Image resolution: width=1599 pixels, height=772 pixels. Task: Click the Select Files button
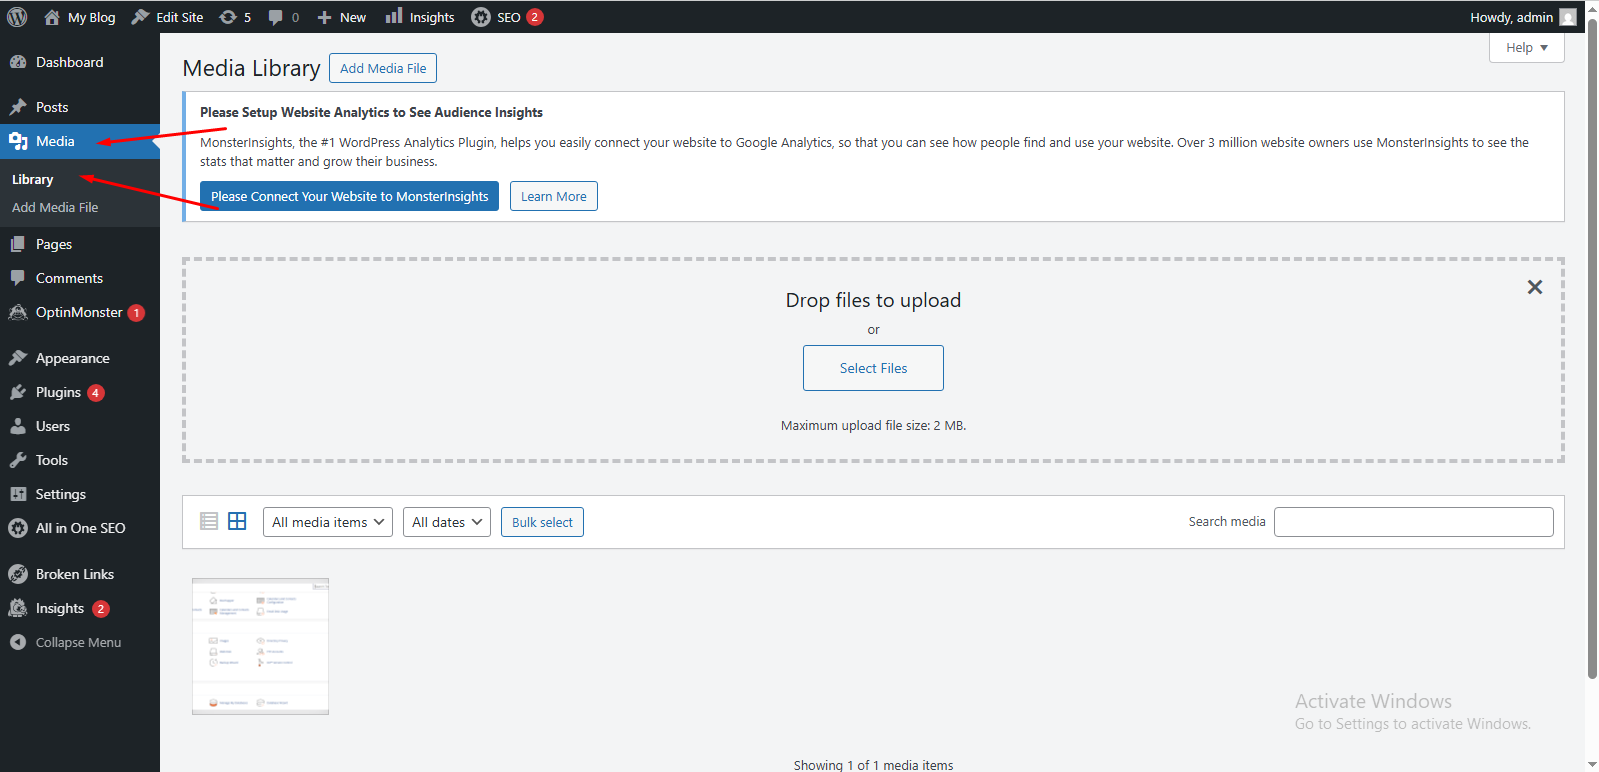coord(873,368)
